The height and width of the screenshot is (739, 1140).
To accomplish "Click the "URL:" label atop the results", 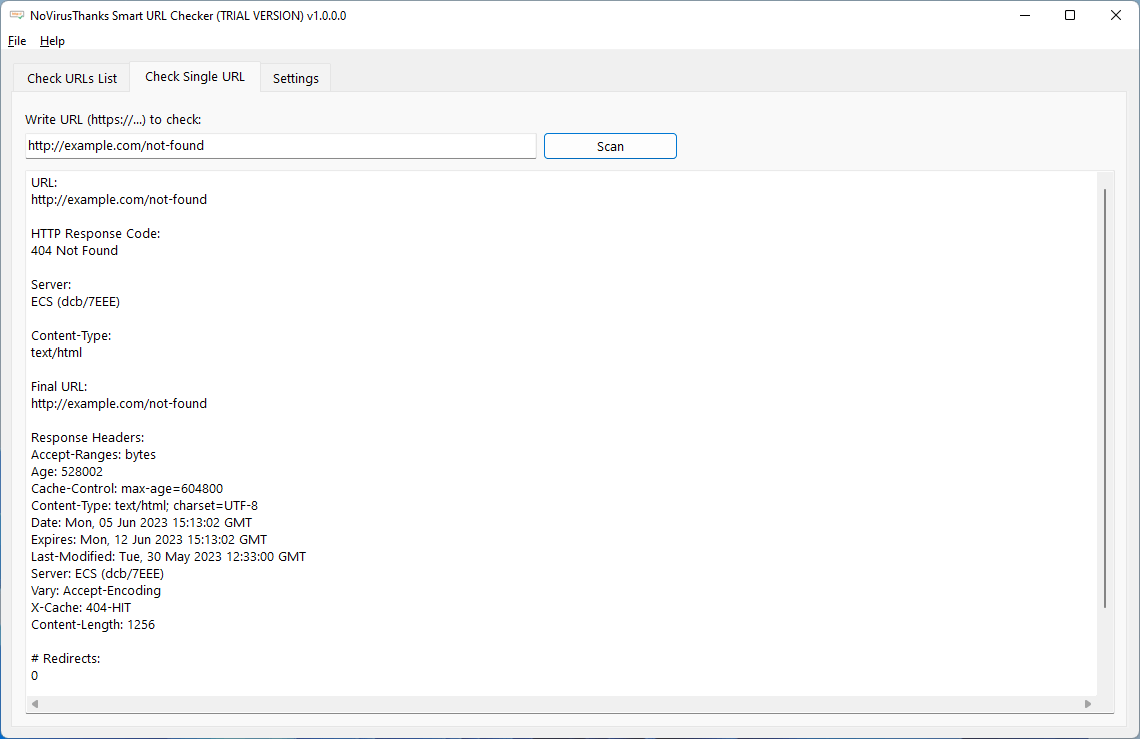I will [x=44, y=183].
